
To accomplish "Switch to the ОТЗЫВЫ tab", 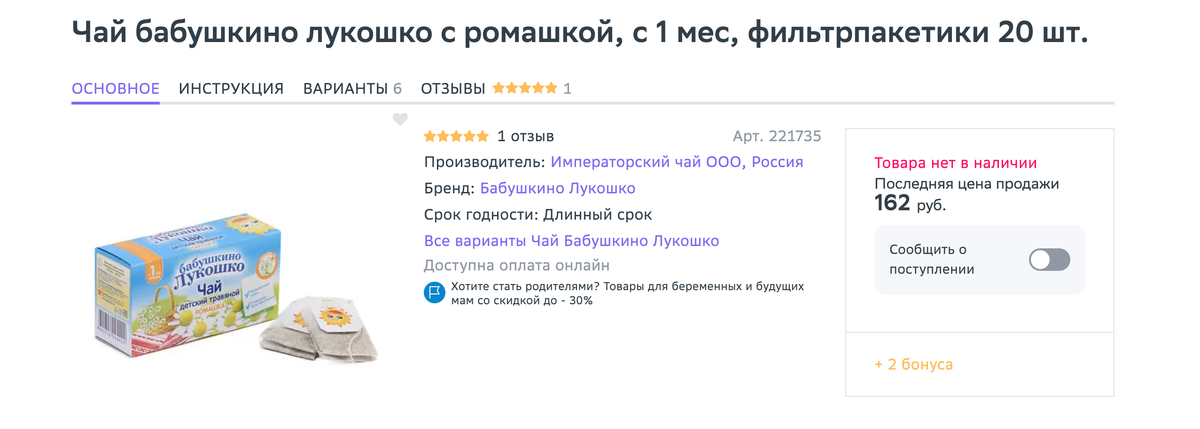I will coord(453,88).
